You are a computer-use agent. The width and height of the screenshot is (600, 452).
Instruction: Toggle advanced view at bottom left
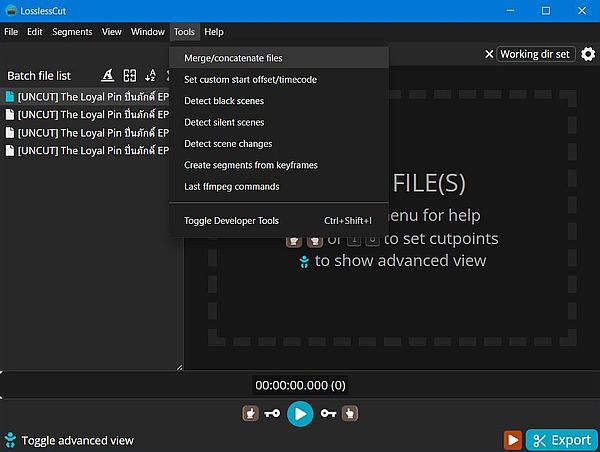pyautogui.click(x=69, y=440)
